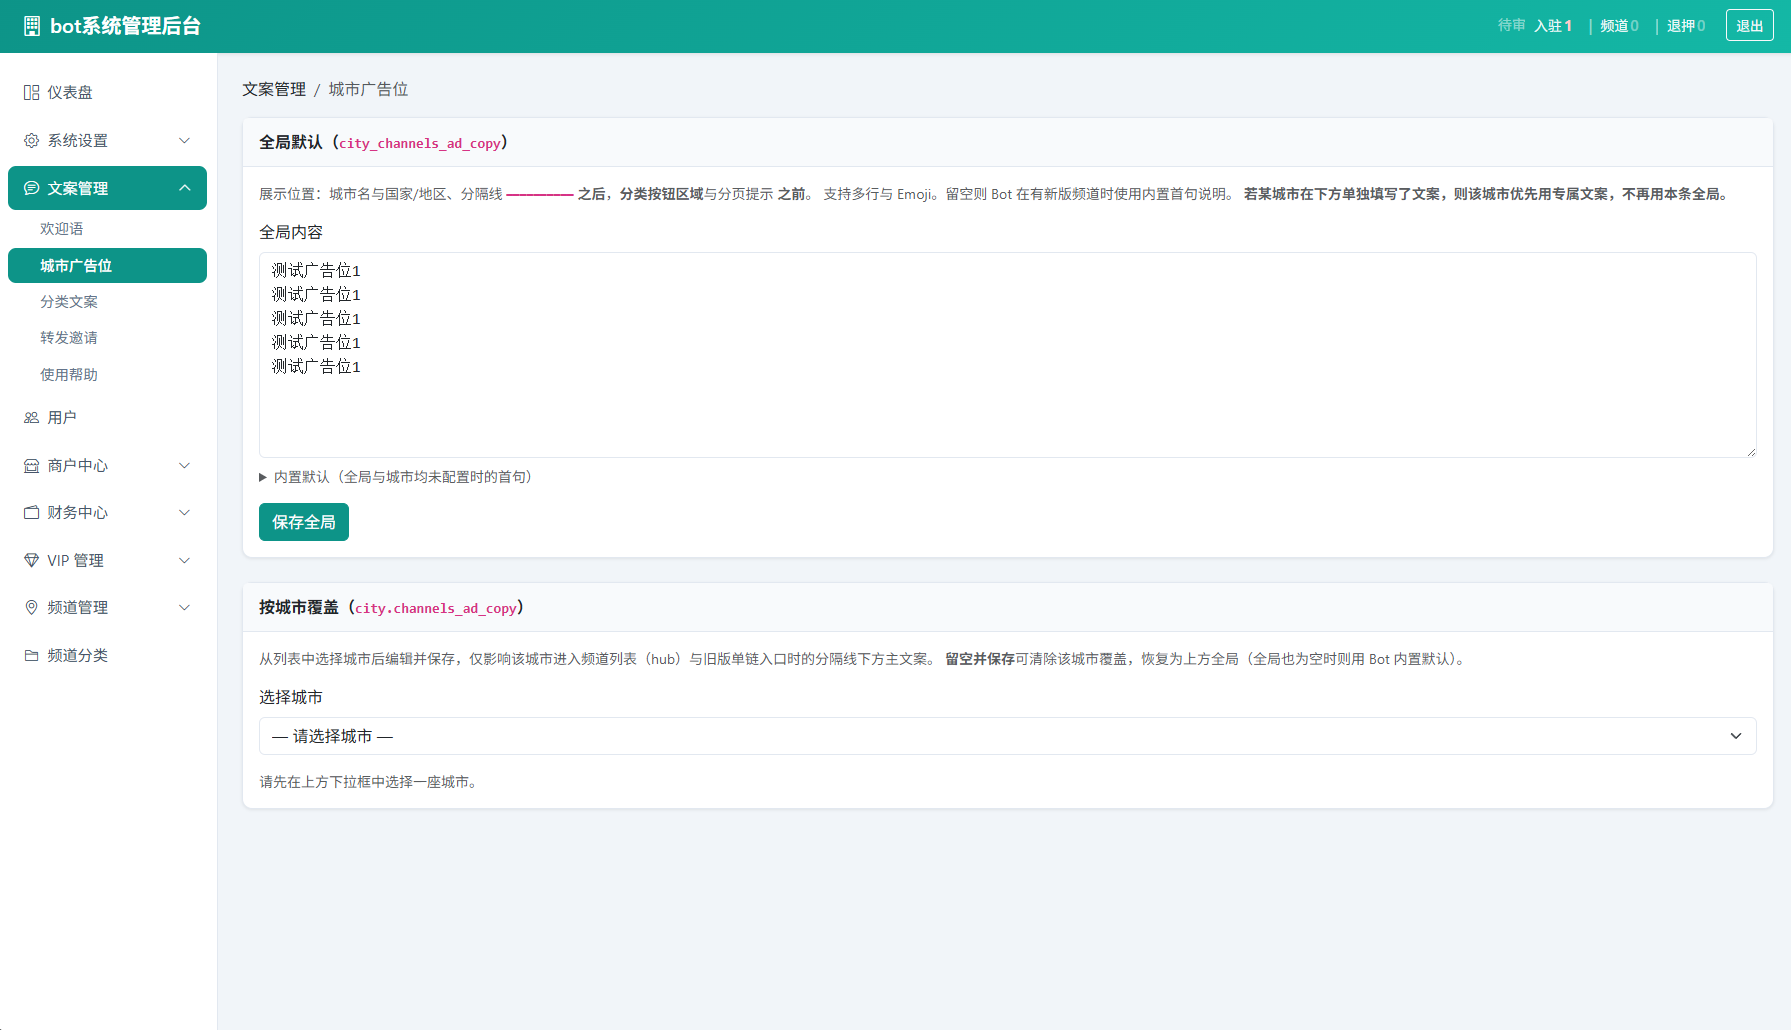
Task: Expand the 内置默认 disclosure triangle
Action: point(263,477)
